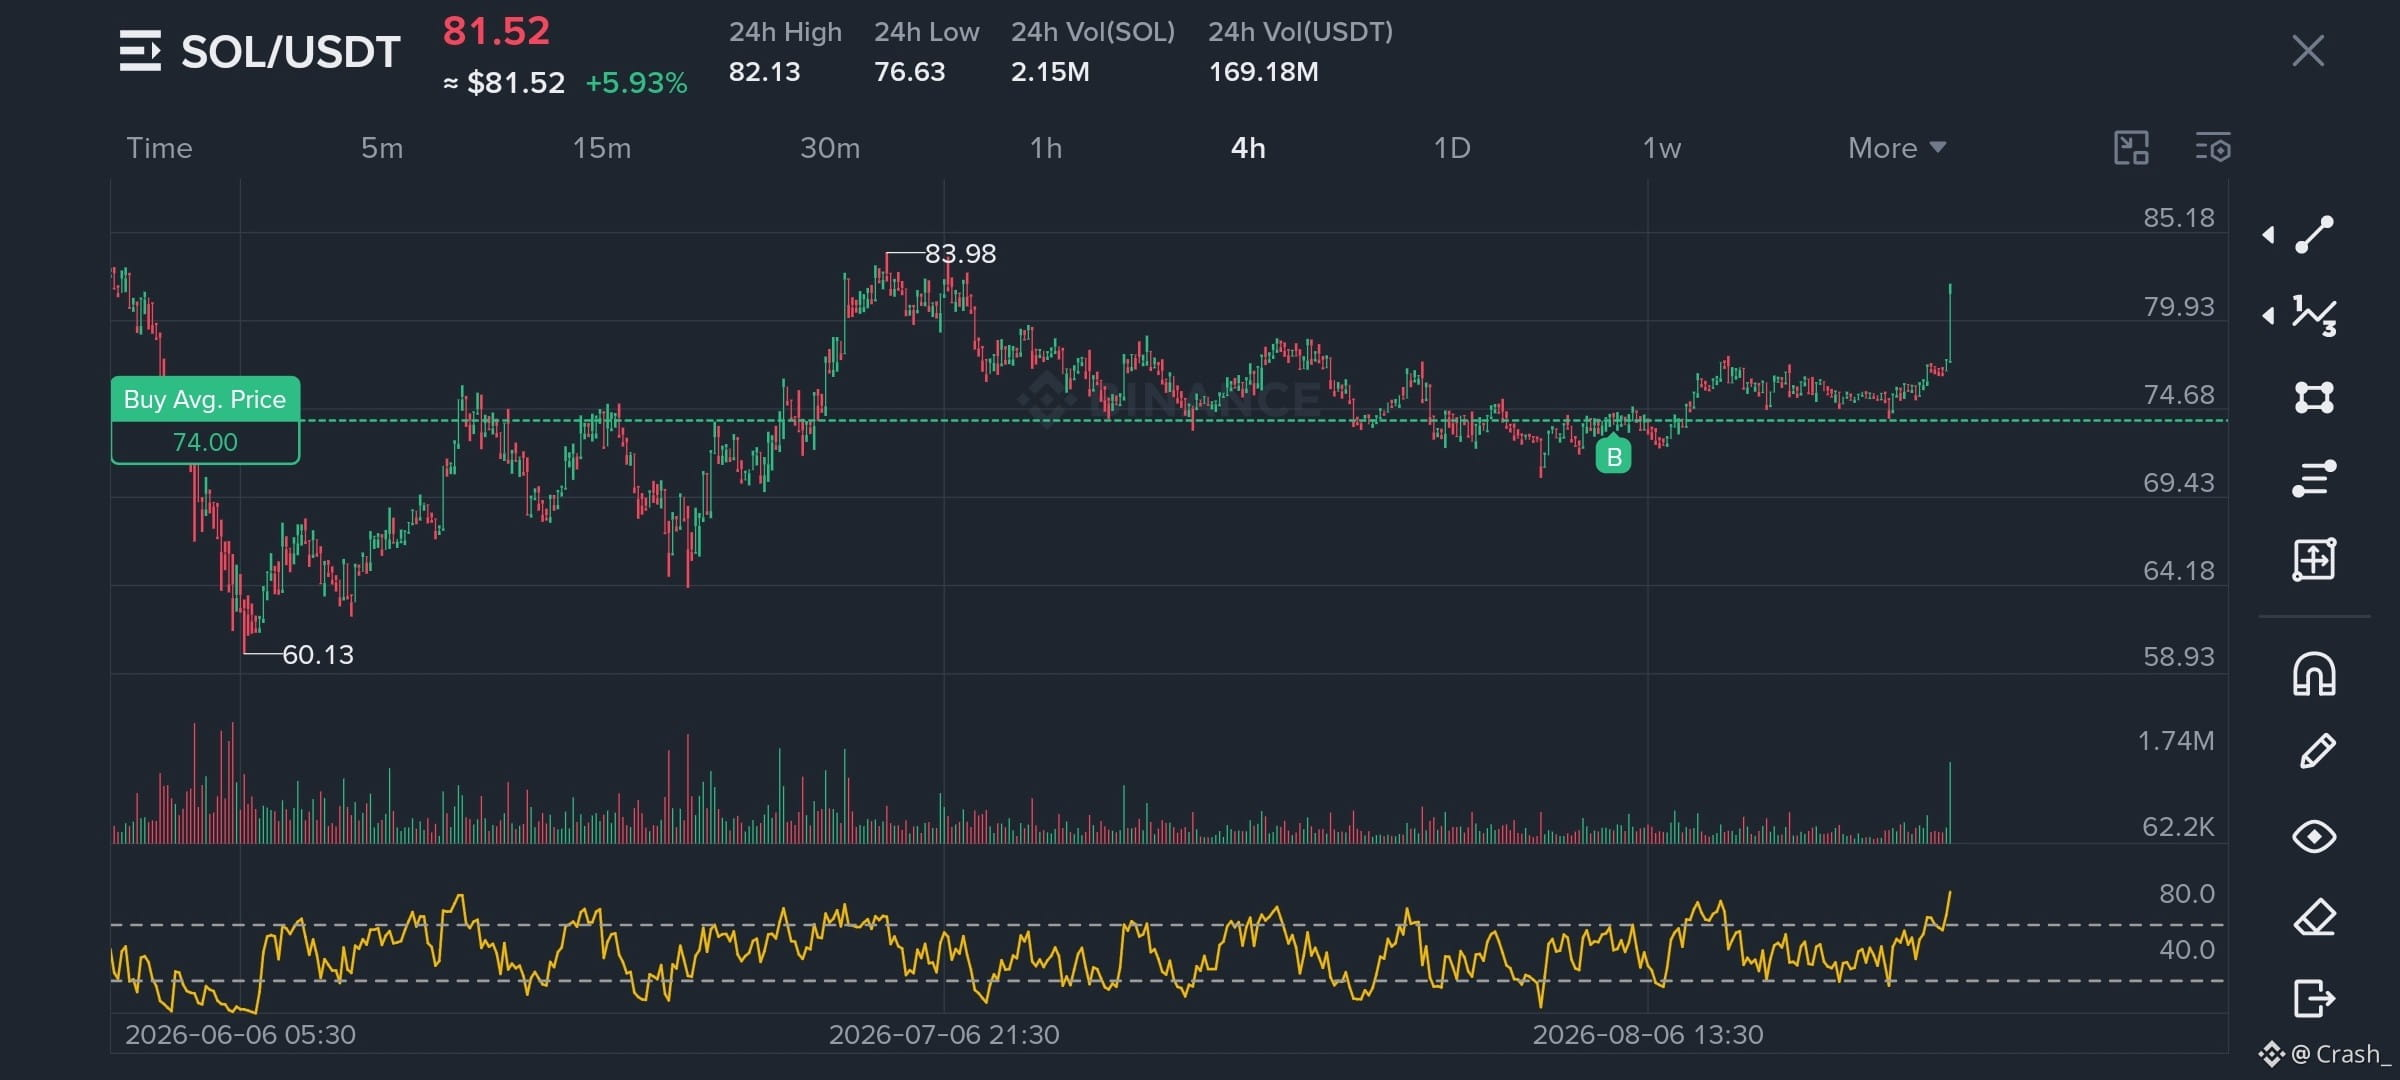Screen dimensions: 2400x1080
Task: Click the exit drawing mode icon
Action: click(x=2314, y=998)
